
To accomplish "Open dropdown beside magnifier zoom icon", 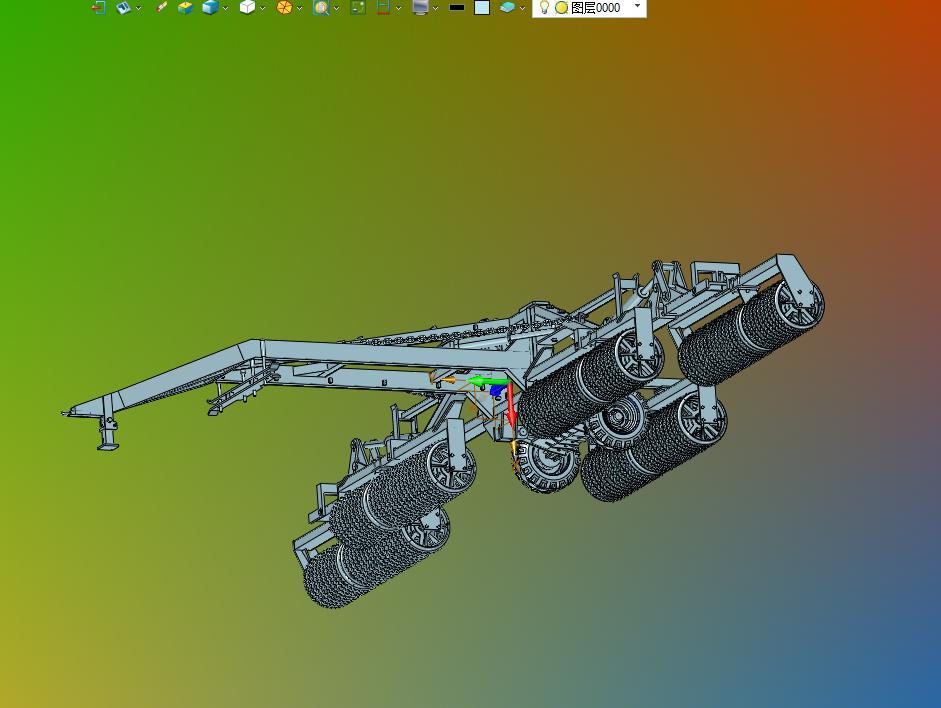I will pyautogui.click(x=337, y=8).
